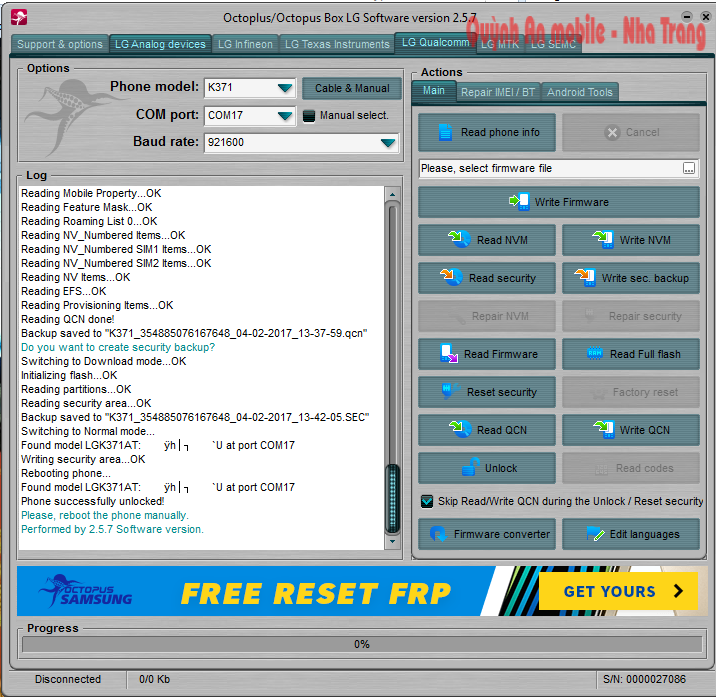This screenshot has width=716, height=697.
Task: Click the Reset security icon
Action: pos(450,391)
